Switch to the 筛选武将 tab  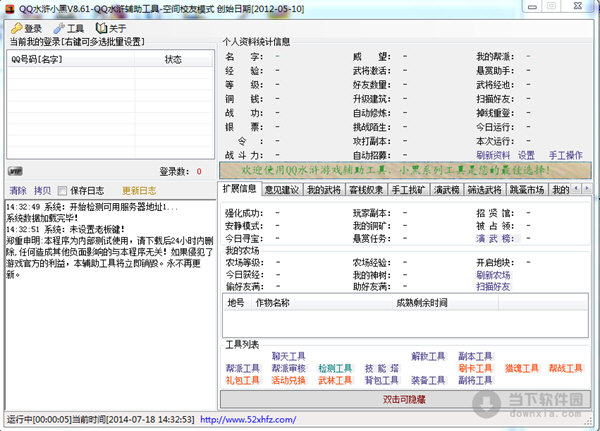click(484, 190)
